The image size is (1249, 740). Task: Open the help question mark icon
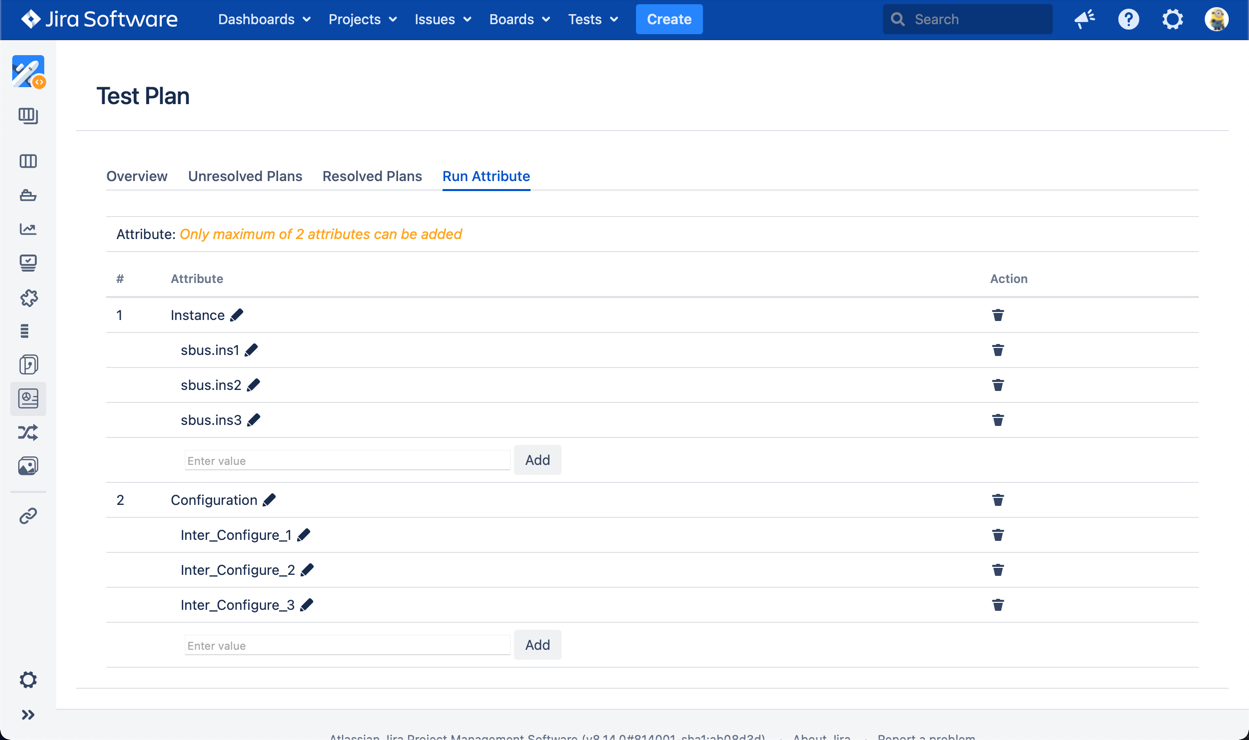point(1128,19)
